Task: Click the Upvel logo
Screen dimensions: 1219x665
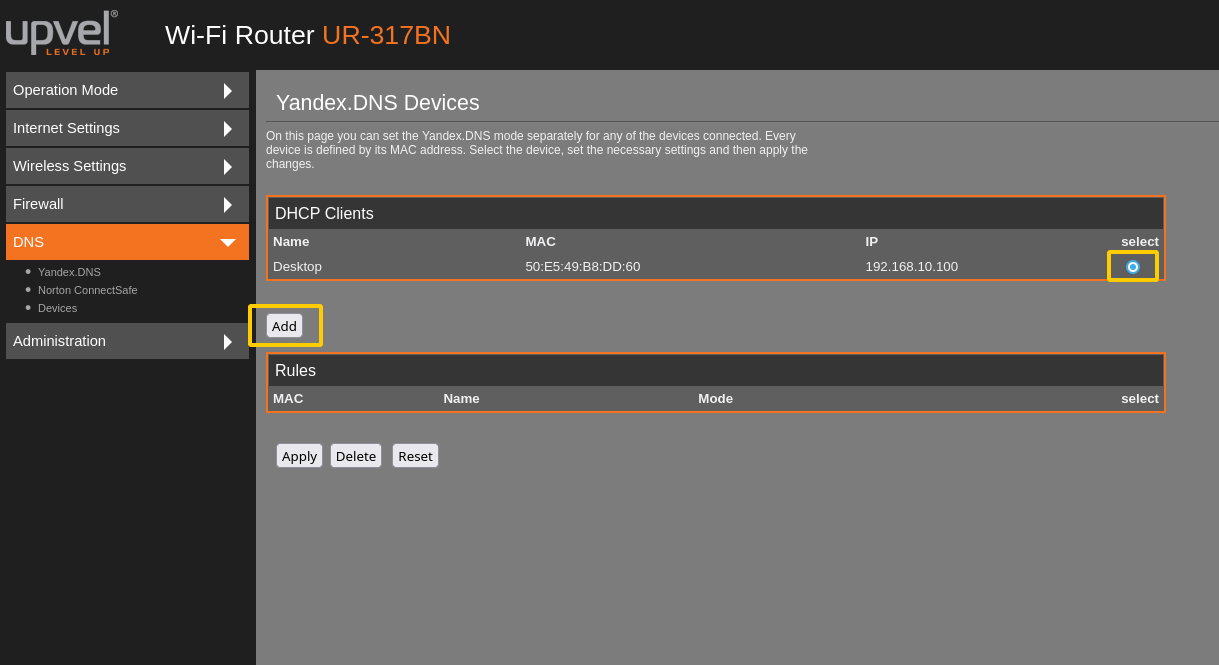Action: [x=60, y=32]
